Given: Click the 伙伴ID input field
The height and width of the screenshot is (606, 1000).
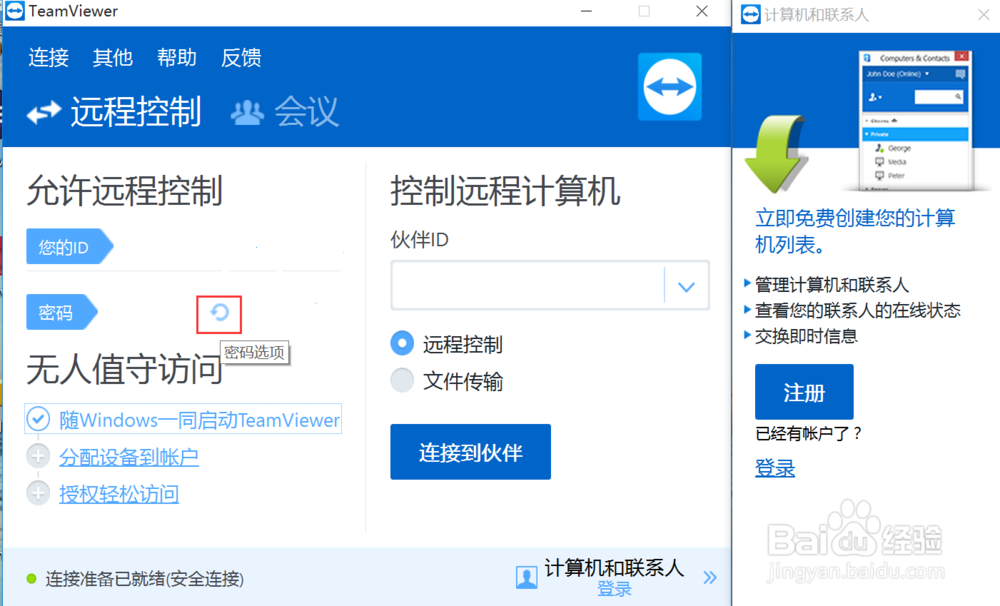Looking at the screenshot, I should (528, 285).
